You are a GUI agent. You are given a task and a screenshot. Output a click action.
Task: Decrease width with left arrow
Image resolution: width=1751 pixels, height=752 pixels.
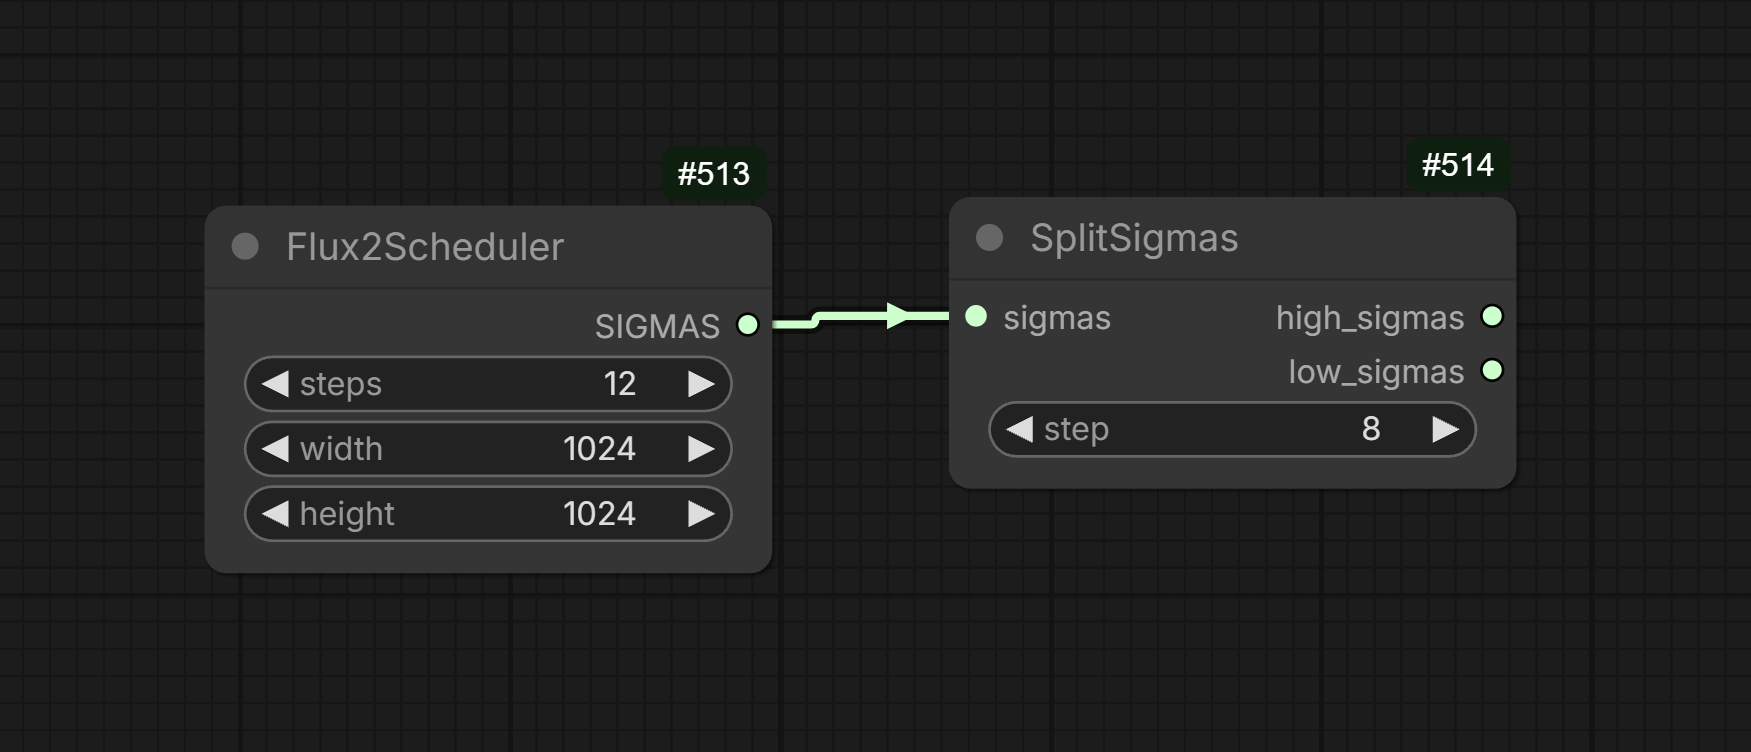pyautogui.click(x=275, y=449)
